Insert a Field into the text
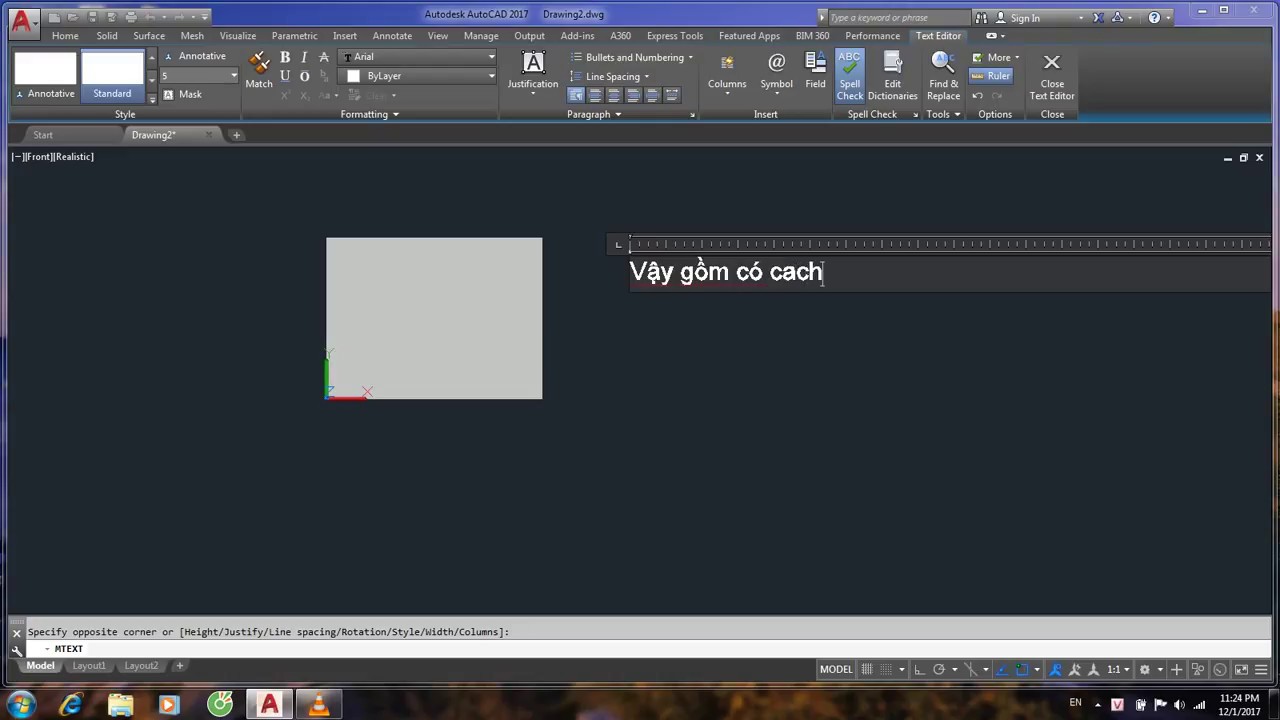Image resolution: width=1280 pixels, height=720 pixels. pyautogui.click(x=815, y=70)
